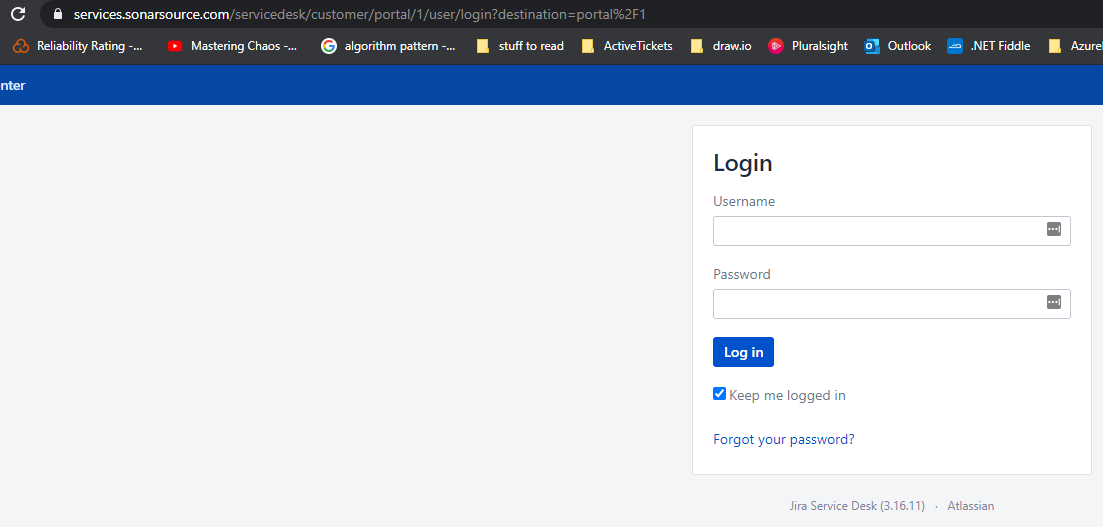Click the Password field label
The image size is (1103, 527).
click(742, 274)
